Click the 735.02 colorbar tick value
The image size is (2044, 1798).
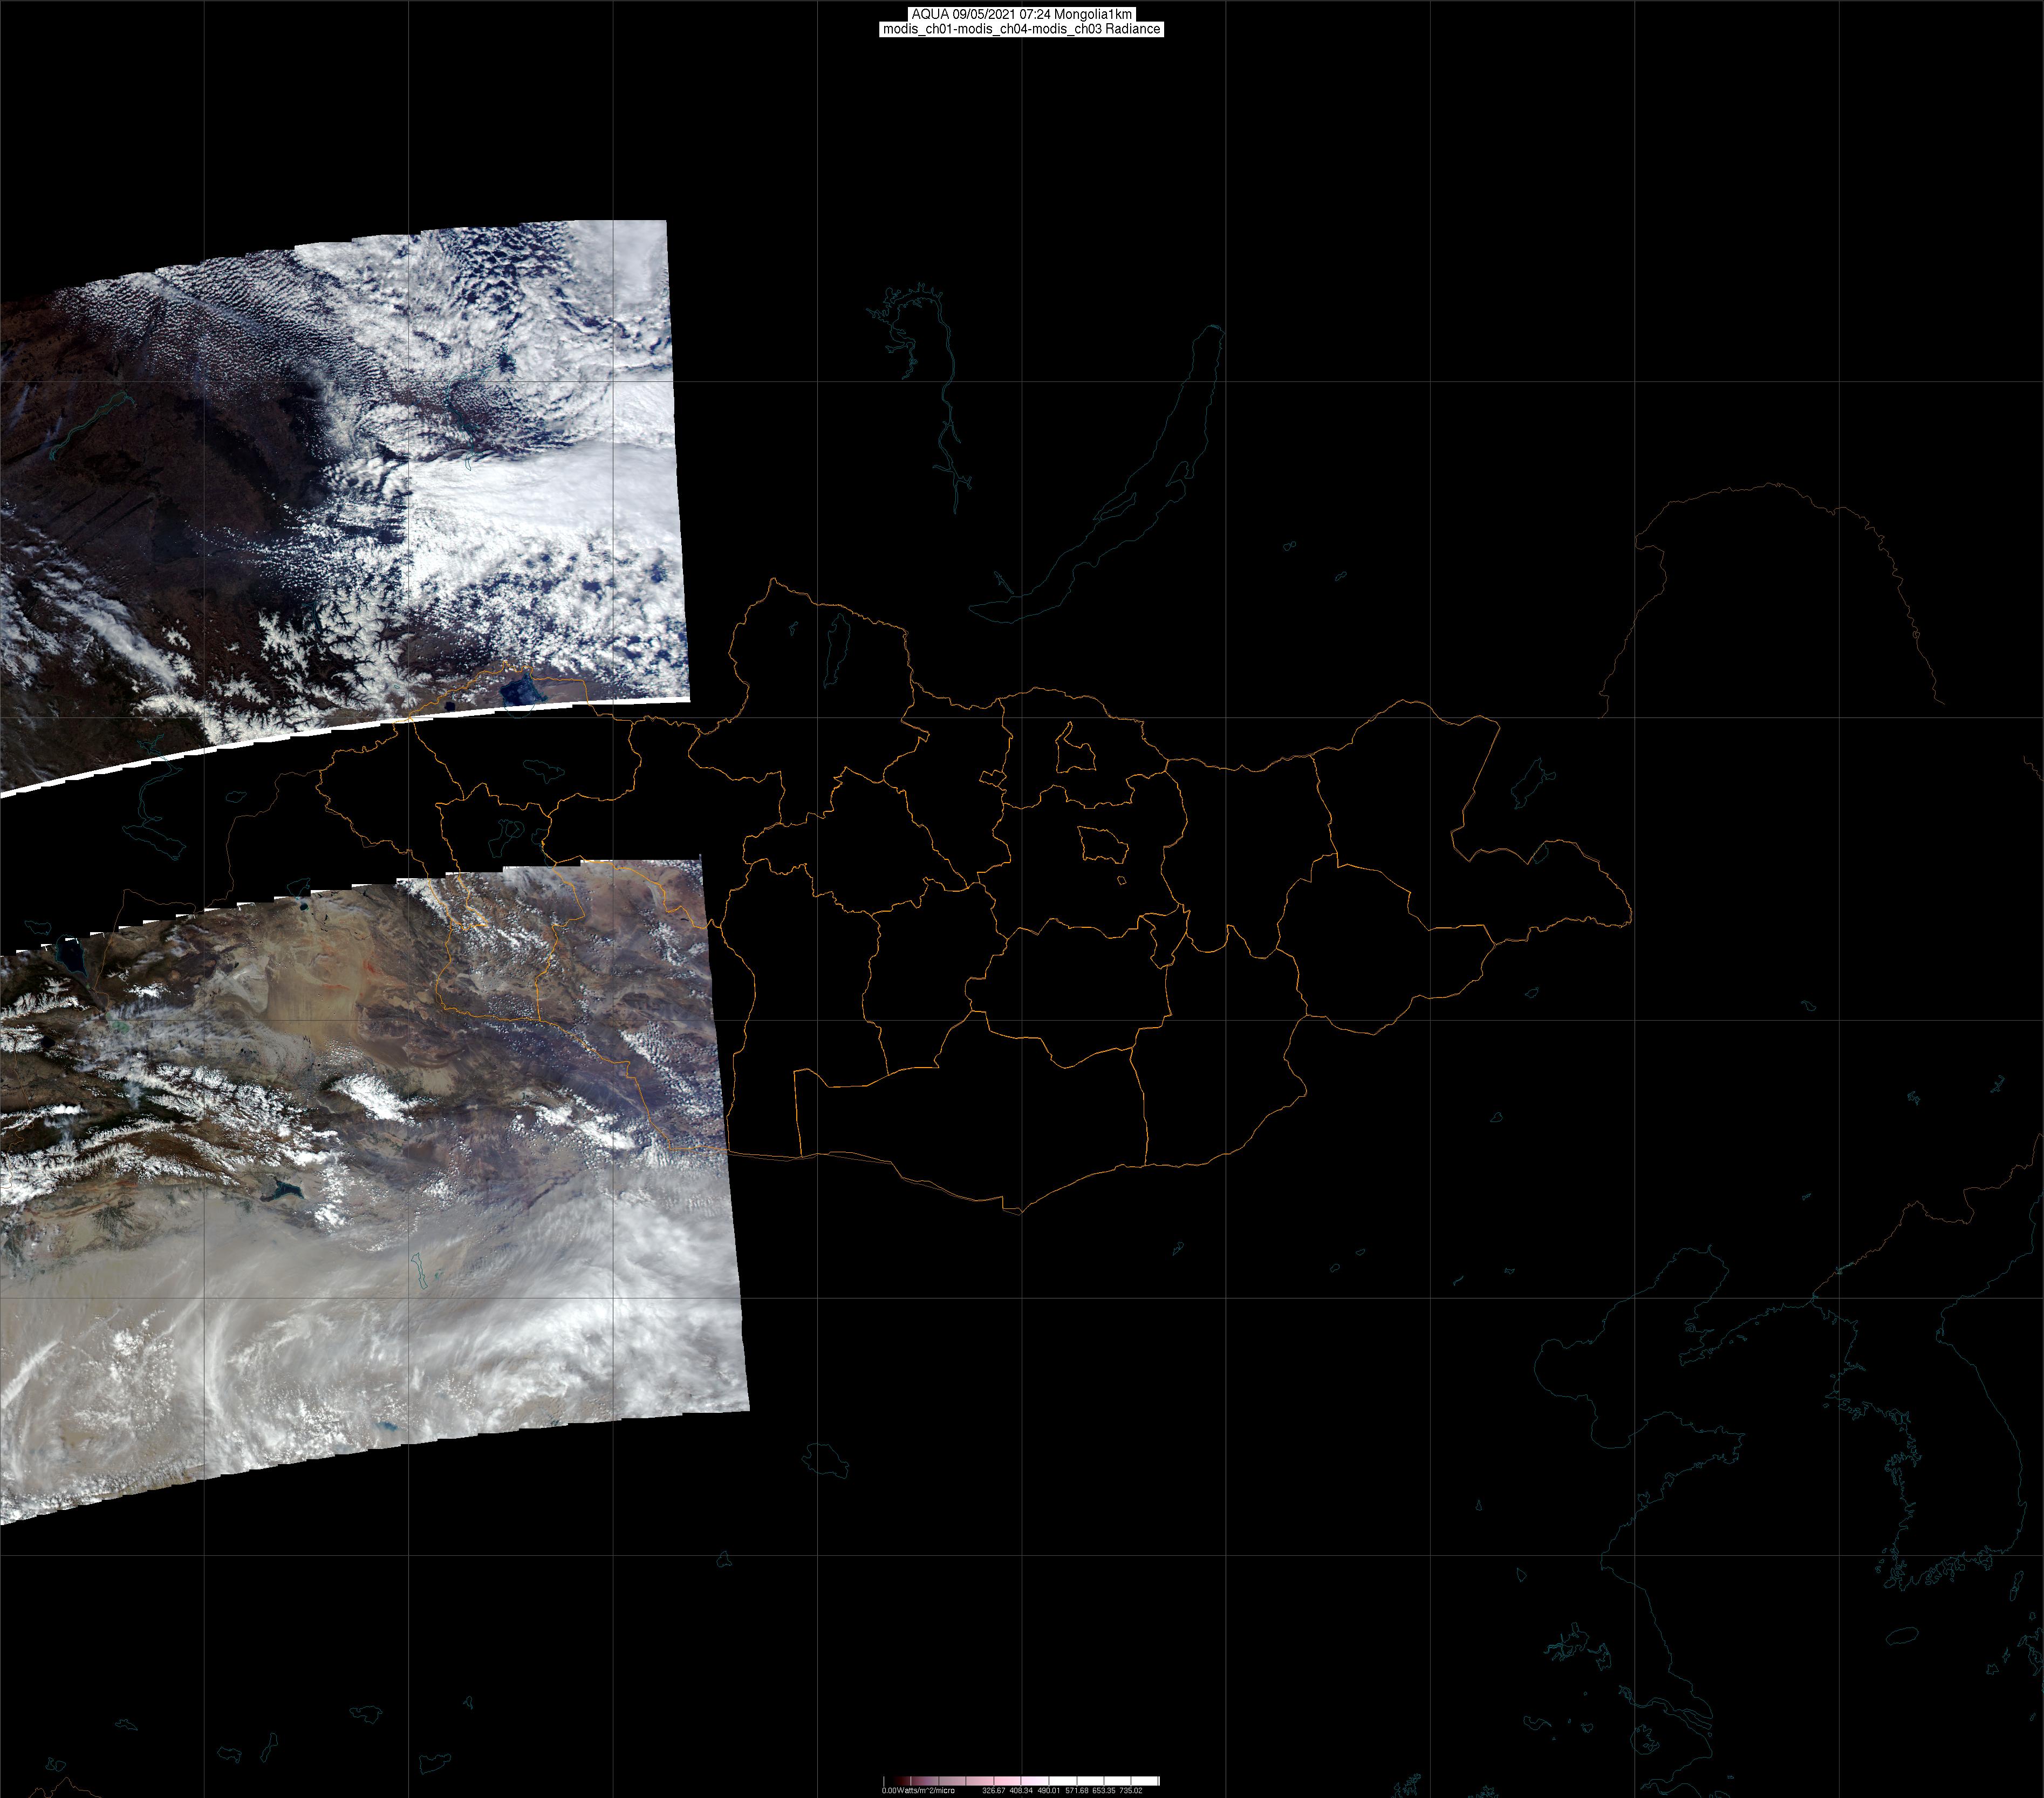(1131, 1790)
